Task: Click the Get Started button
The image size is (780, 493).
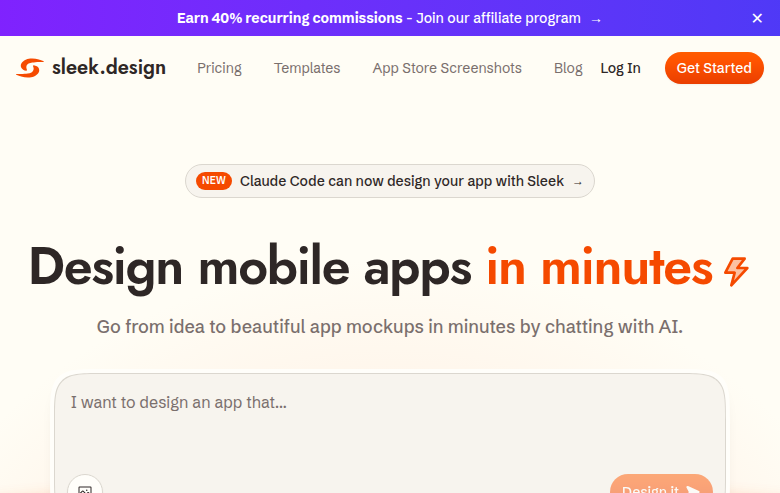Action: pyautogui.click(x=714, y=68)
